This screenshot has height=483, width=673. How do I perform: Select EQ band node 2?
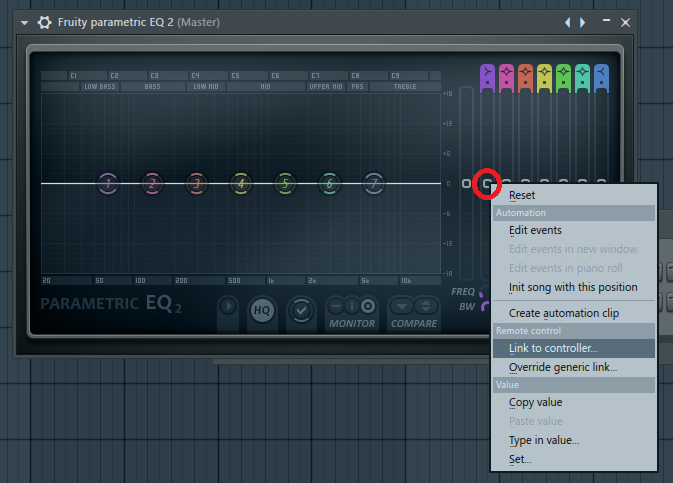point(152,184)
